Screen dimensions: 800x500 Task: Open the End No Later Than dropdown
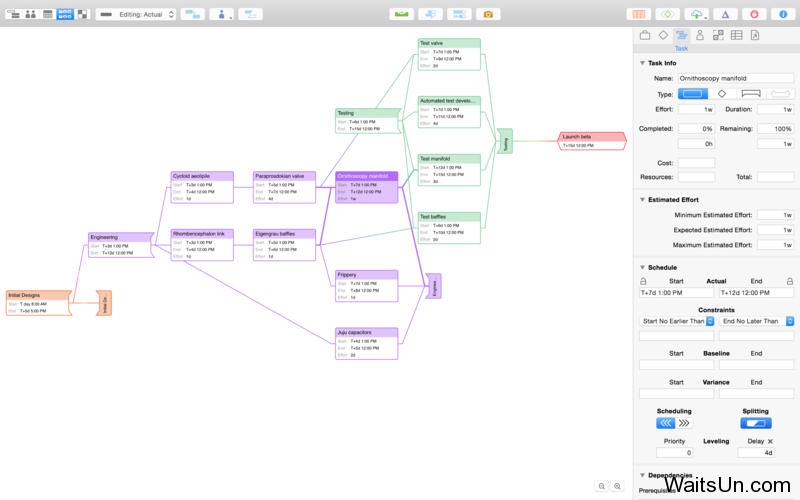point(757,321)
